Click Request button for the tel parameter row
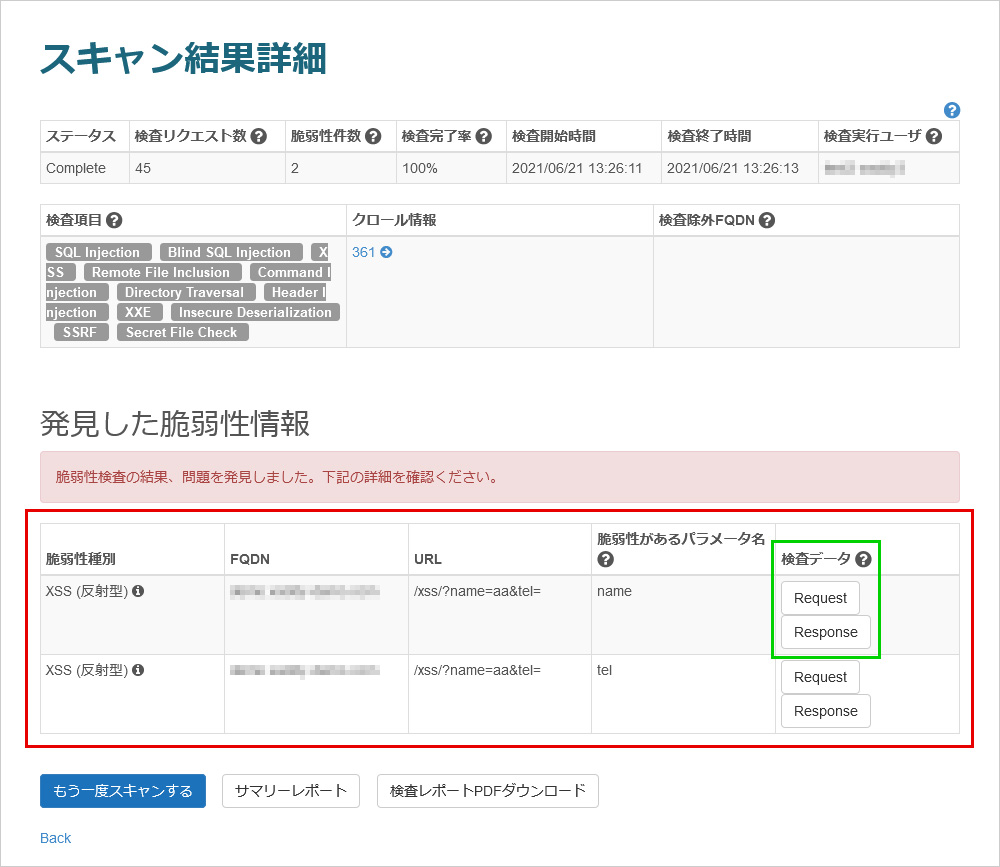 click(820, 677)
